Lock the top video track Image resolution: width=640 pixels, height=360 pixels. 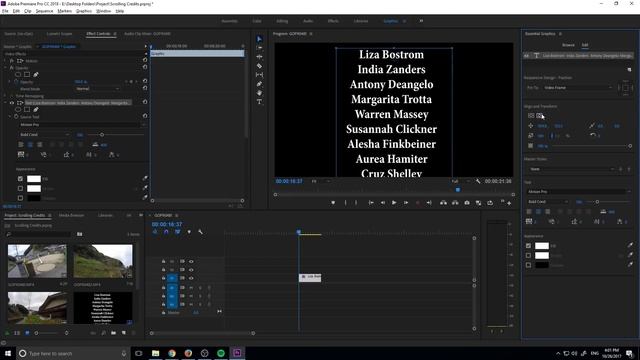[x=163, y=261]
